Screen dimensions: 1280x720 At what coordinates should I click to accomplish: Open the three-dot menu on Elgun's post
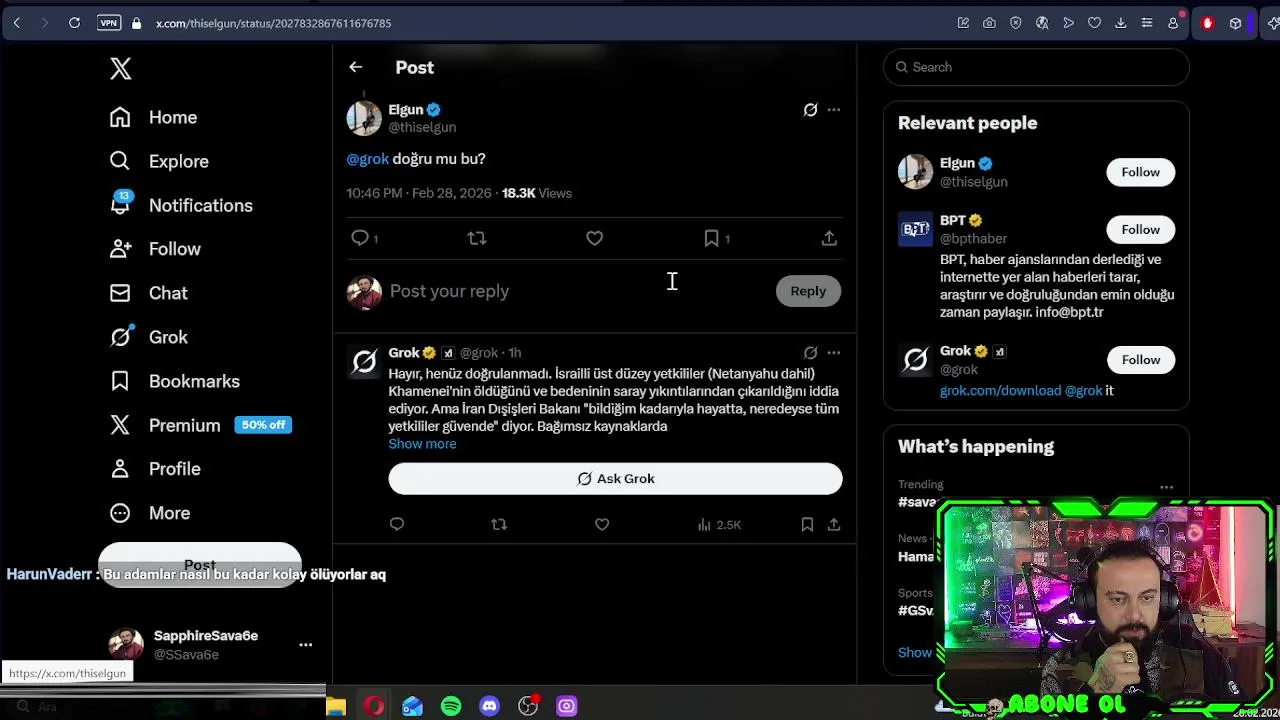(833, 110)
